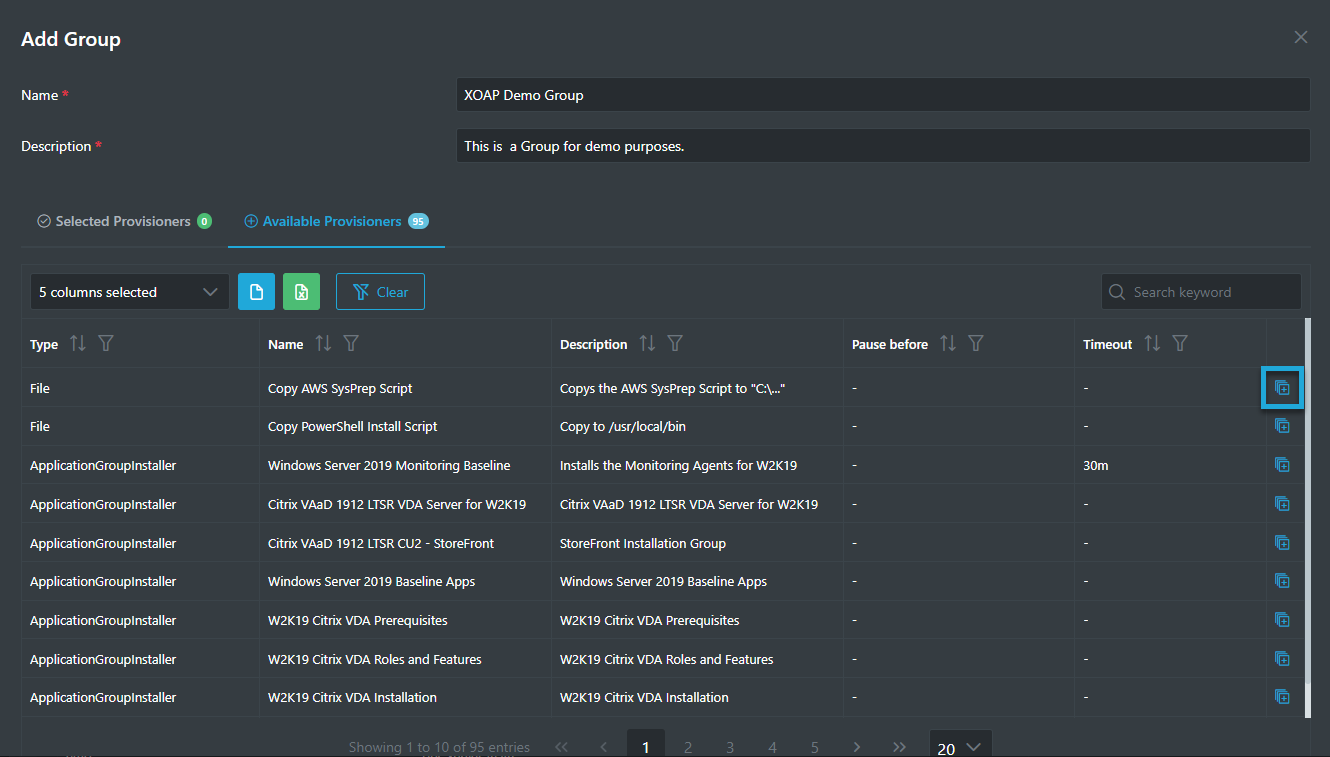Go to next page arrow
This screenshot has width=1330, height=757.
point(857,747)
